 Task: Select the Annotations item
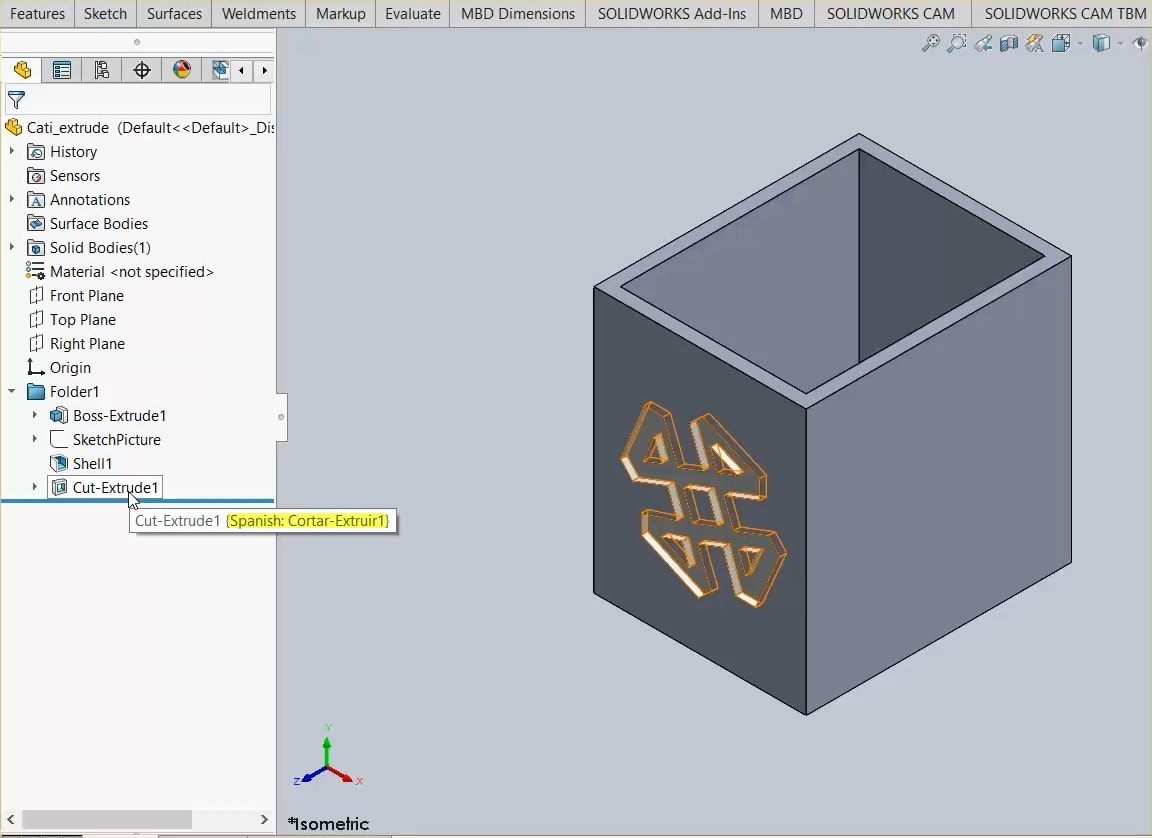[90, 200]
